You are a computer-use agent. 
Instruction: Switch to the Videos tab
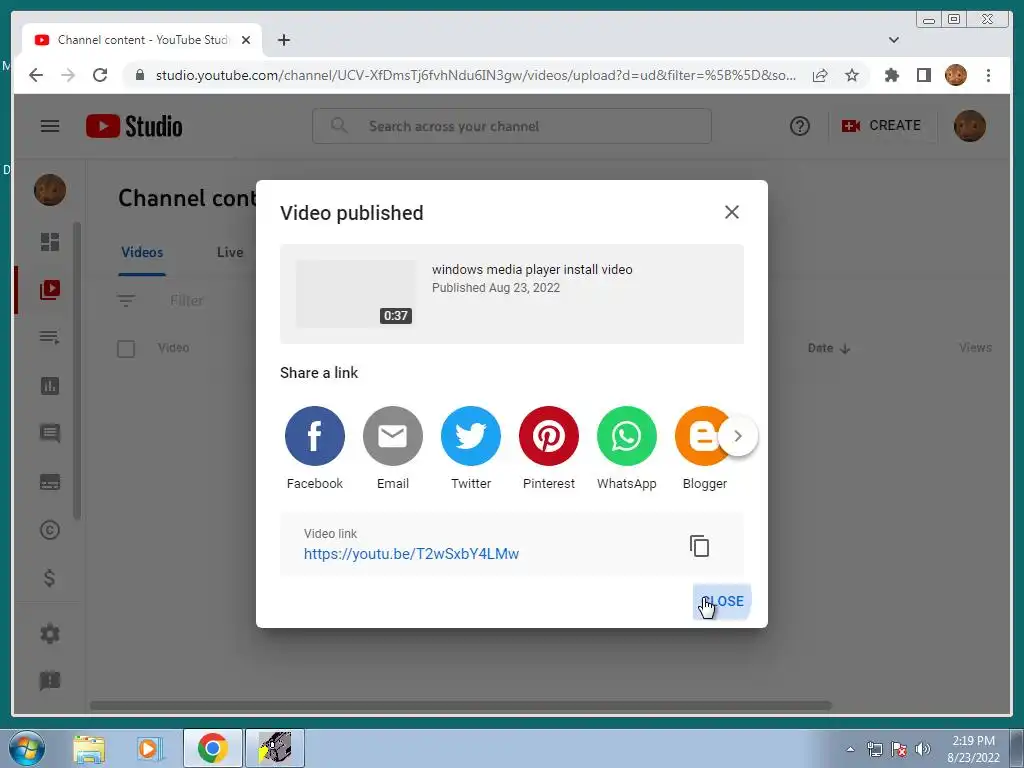142,252
